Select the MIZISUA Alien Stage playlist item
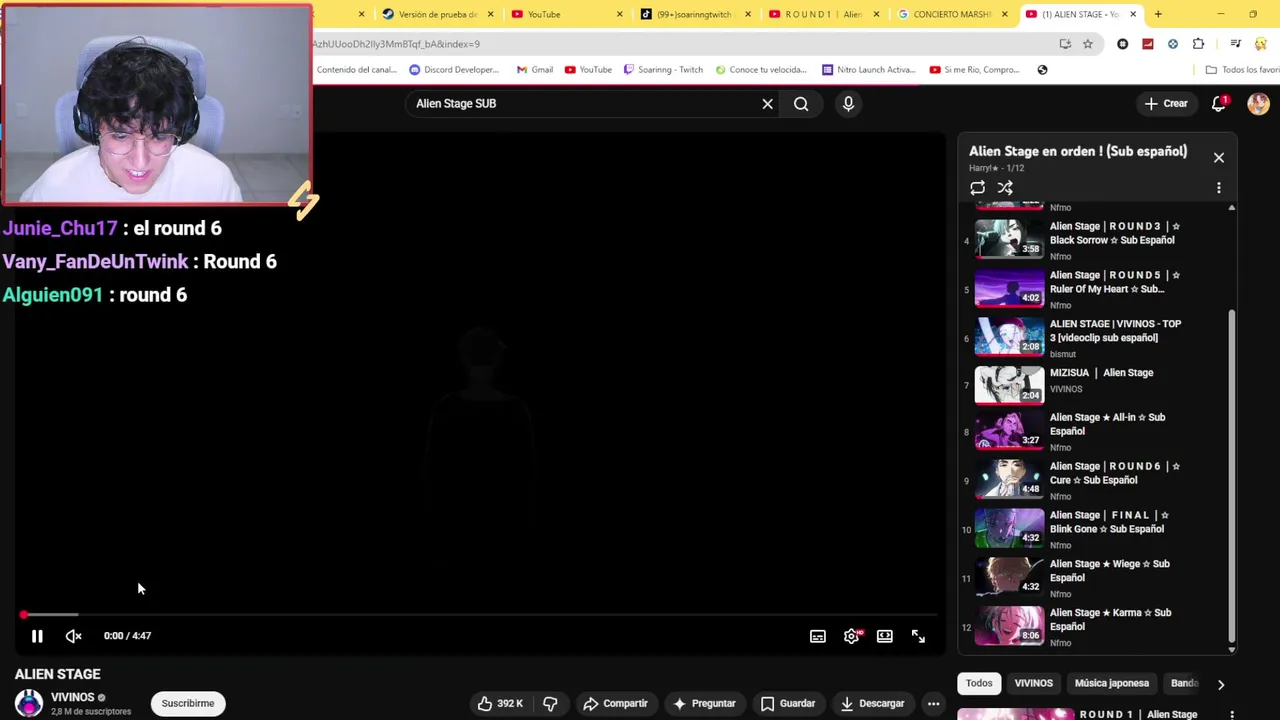The height and width of the screenshot is (720, 1280). [x=1093, y=386]
